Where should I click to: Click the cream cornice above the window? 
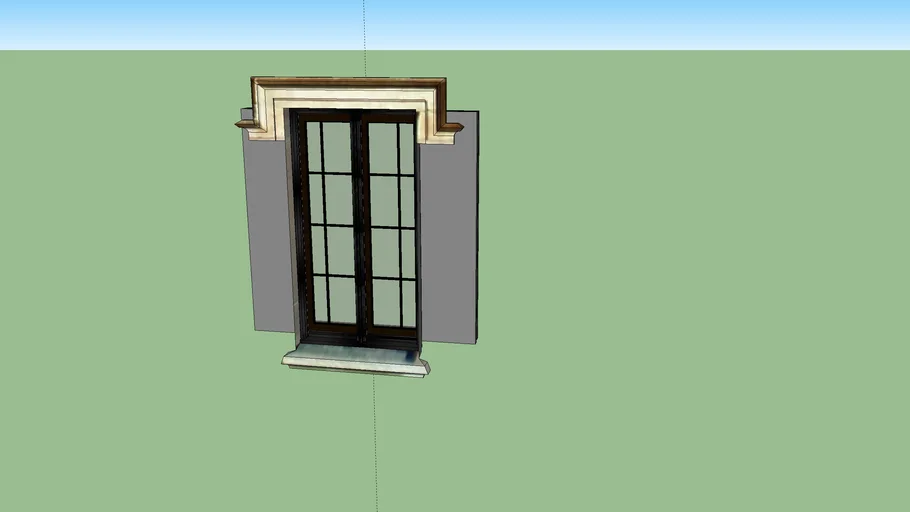(x=350, y=98)
